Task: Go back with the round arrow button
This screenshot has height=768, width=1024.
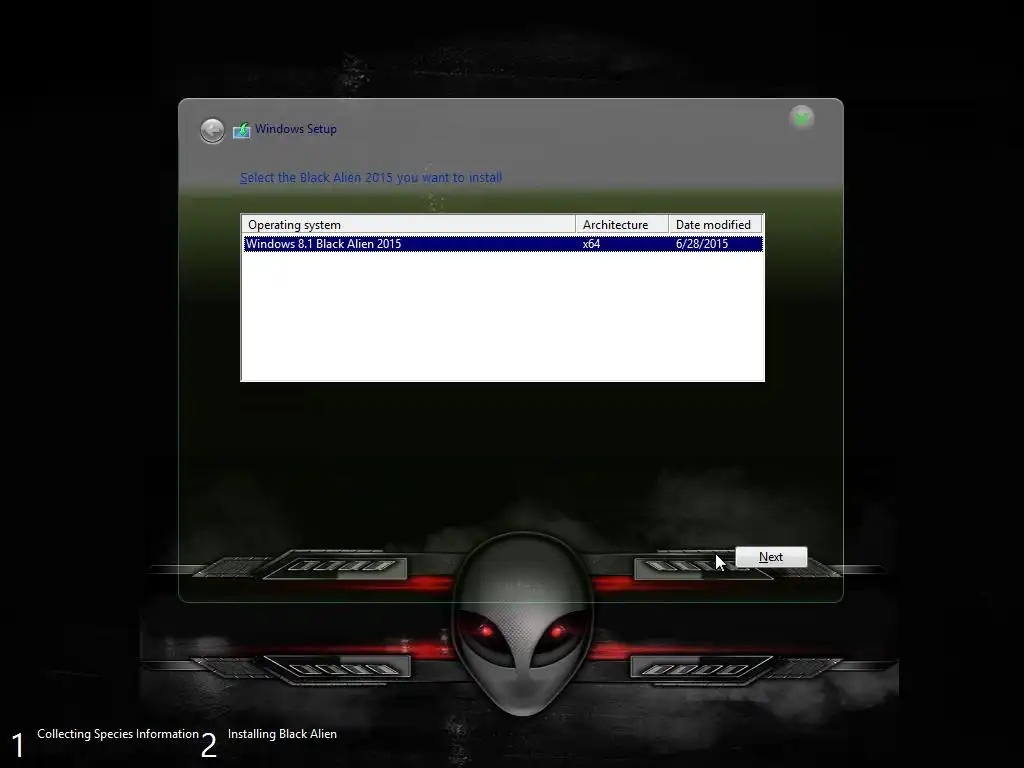Action: click(x=212, y=131)
